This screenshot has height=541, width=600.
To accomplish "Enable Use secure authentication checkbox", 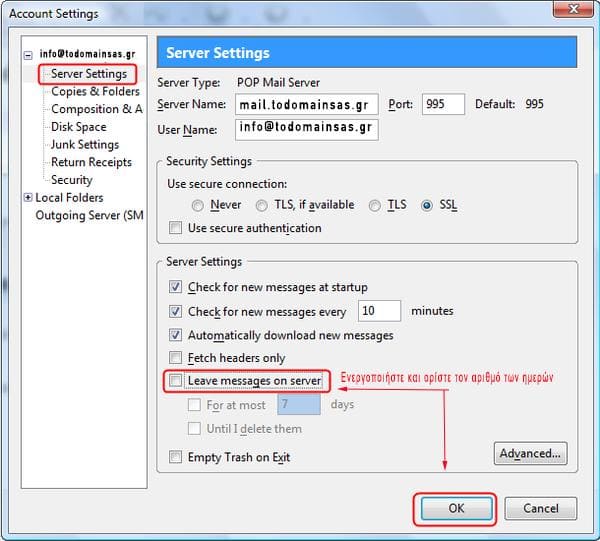I will pyautogui.click(x=176, y=228).
